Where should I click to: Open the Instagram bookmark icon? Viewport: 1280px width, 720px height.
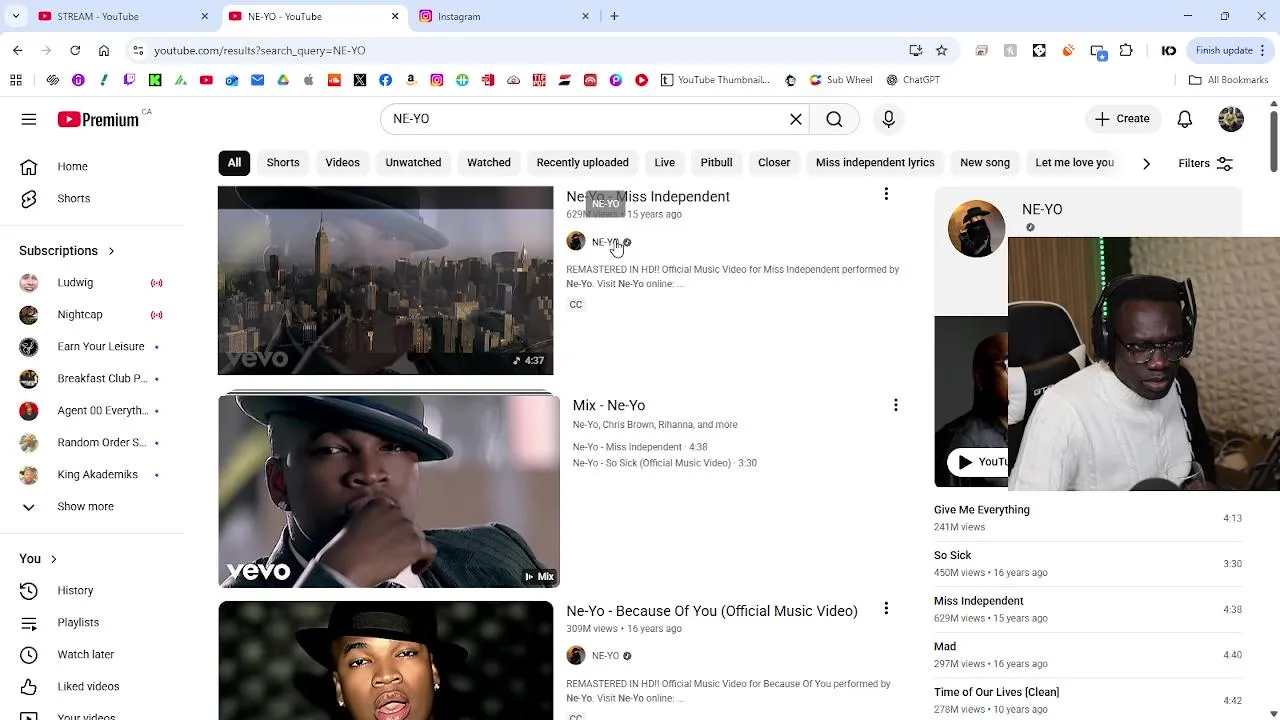pyautogui.click(x=437, y=80)
